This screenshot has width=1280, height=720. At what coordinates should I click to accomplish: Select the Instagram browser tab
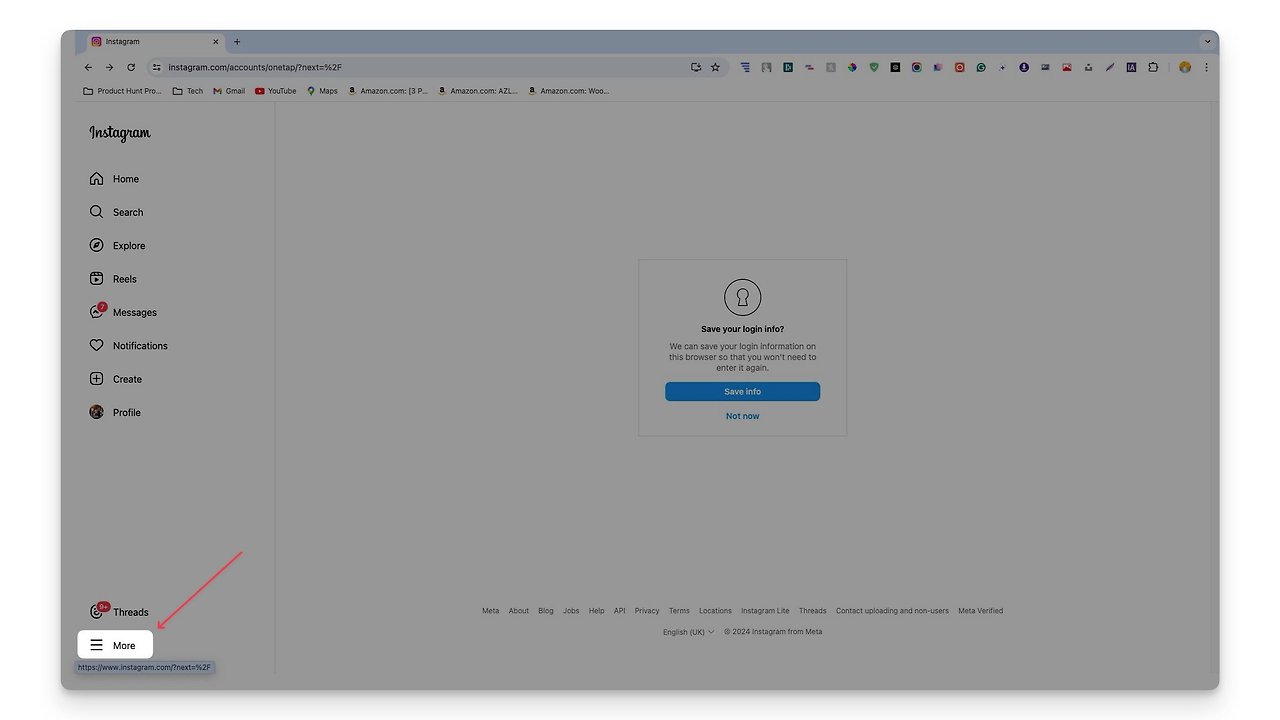click(155, 42)
